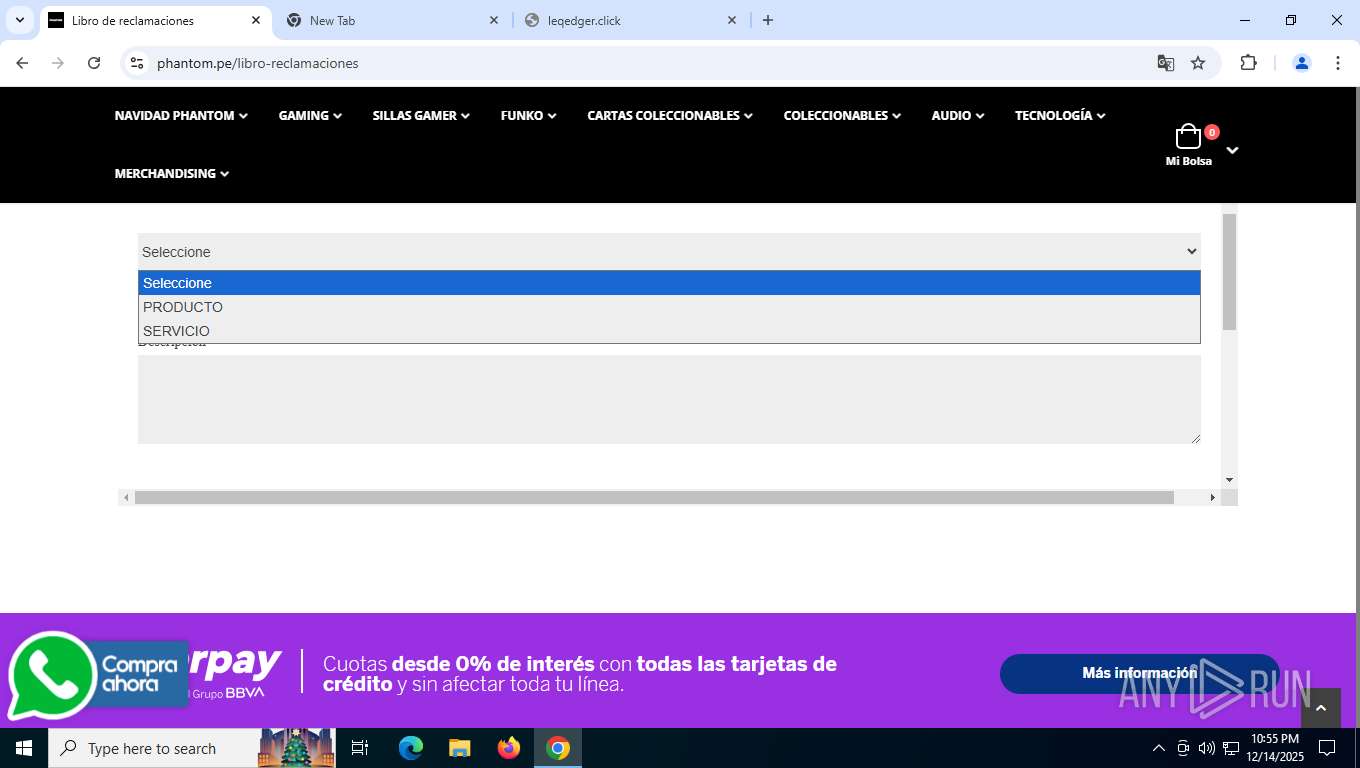This screenshot has height=768, width=1360.
Task: Click the horizontal scrollbar left arrow
Action: click(126, 497)
